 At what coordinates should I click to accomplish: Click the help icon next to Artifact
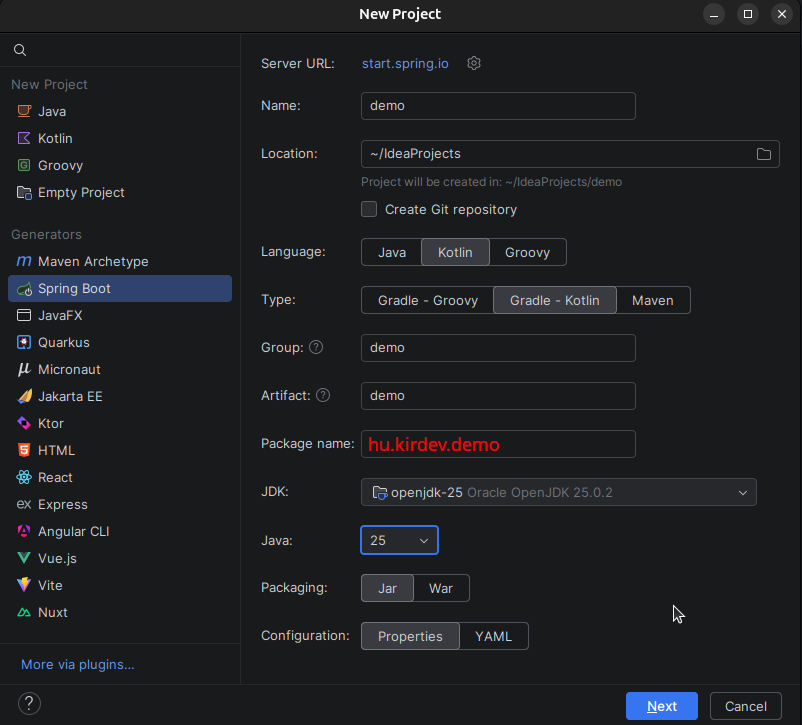pos(323,395)
